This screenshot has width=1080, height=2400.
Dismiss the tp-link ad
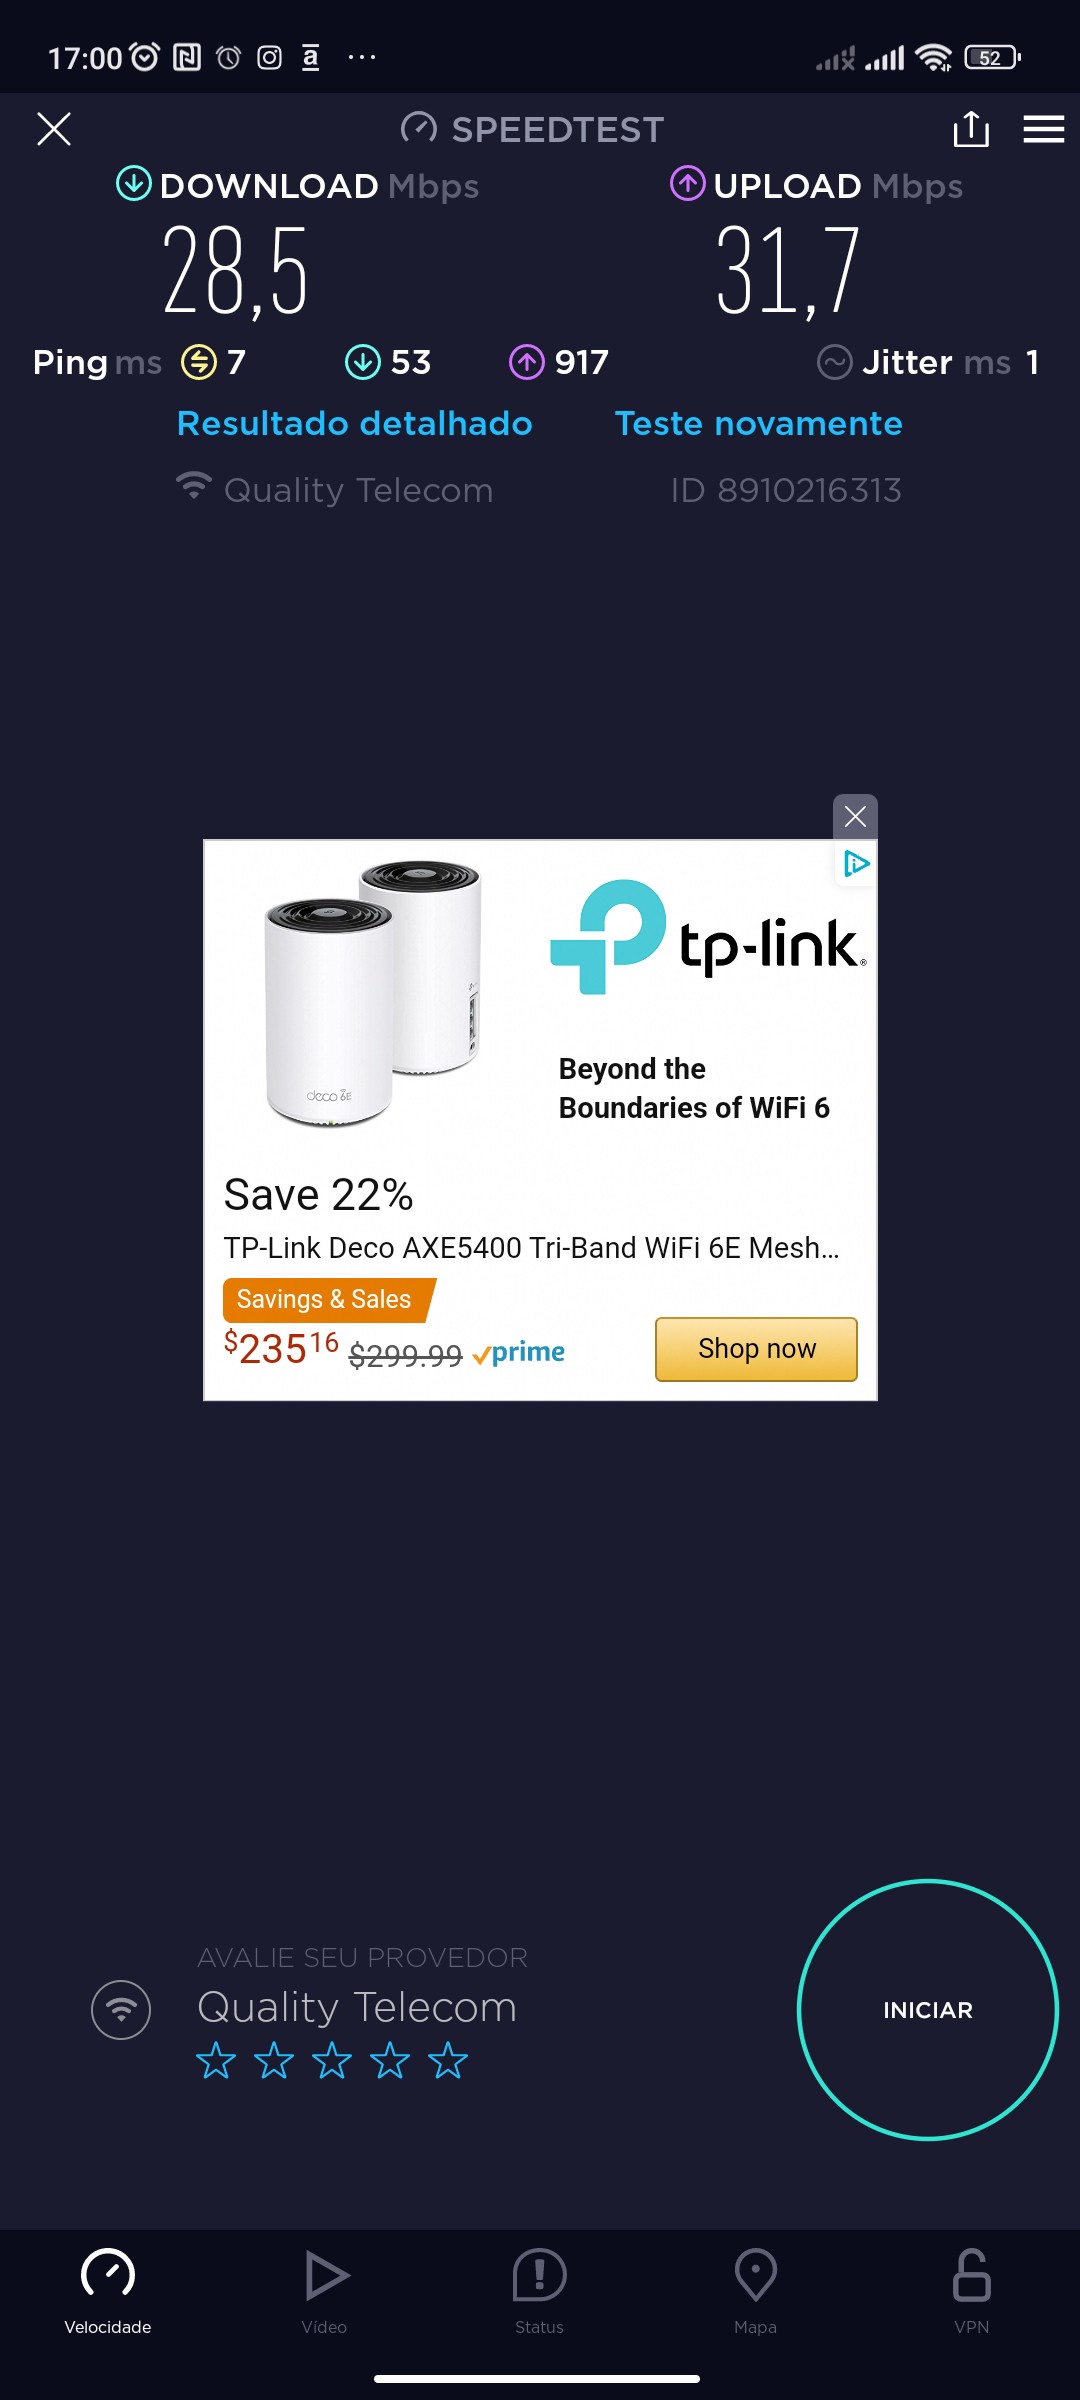[x=855, y=817]
